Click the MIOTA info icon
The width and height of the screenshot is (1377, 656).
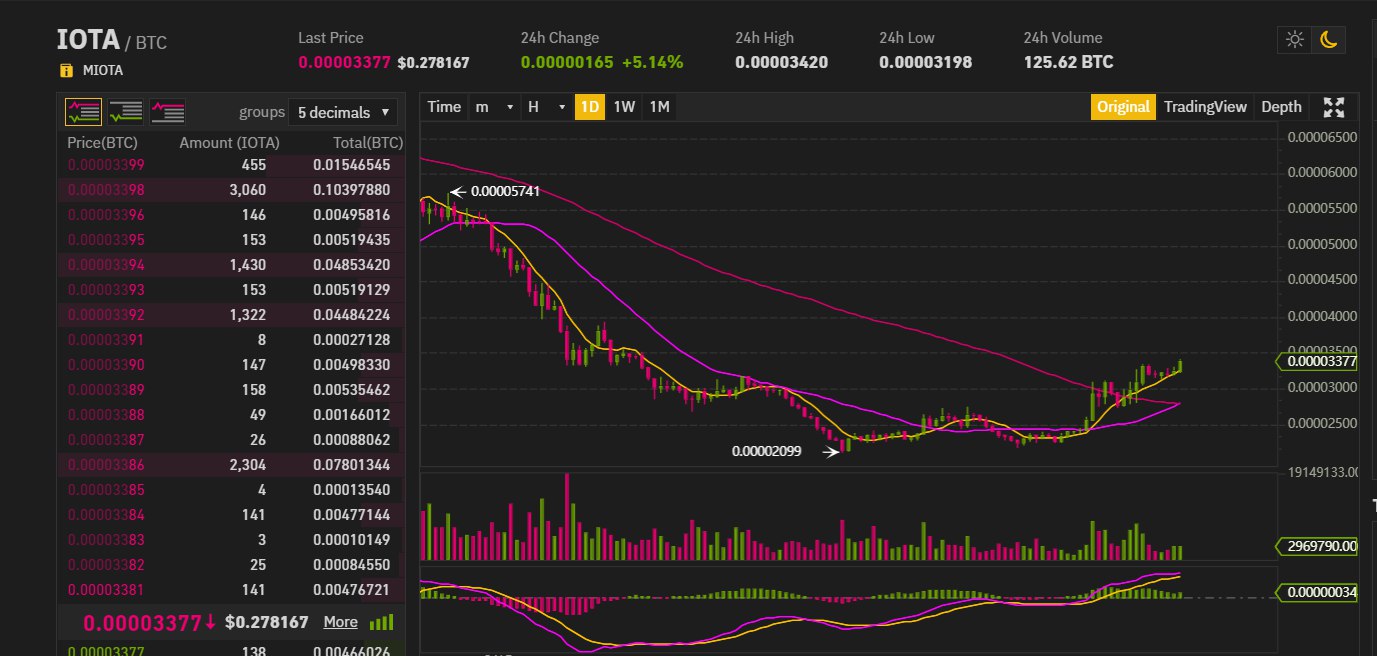[x=66, y=71]
